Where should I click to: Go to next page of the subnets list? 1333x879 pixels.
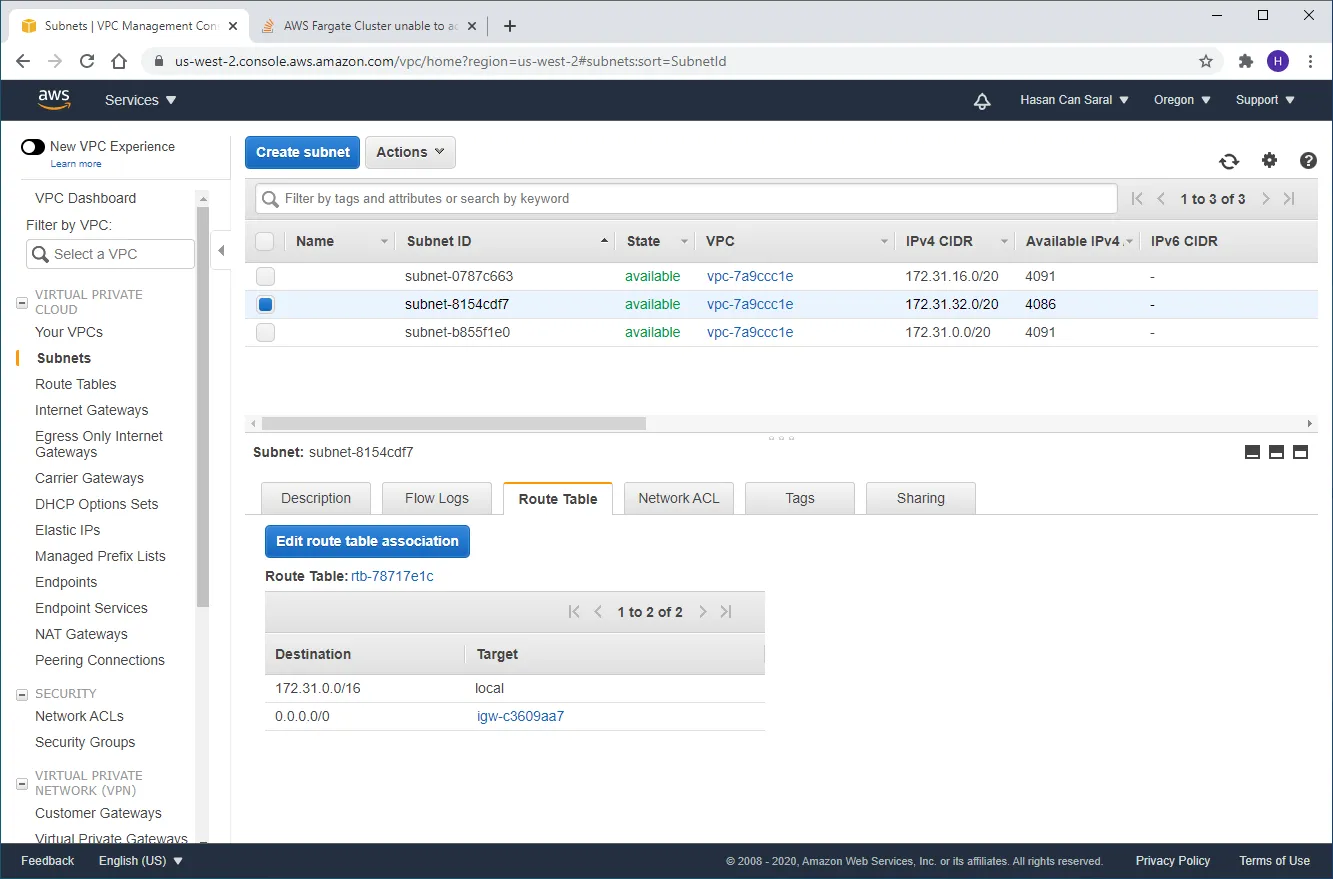tap(1265, 199)
